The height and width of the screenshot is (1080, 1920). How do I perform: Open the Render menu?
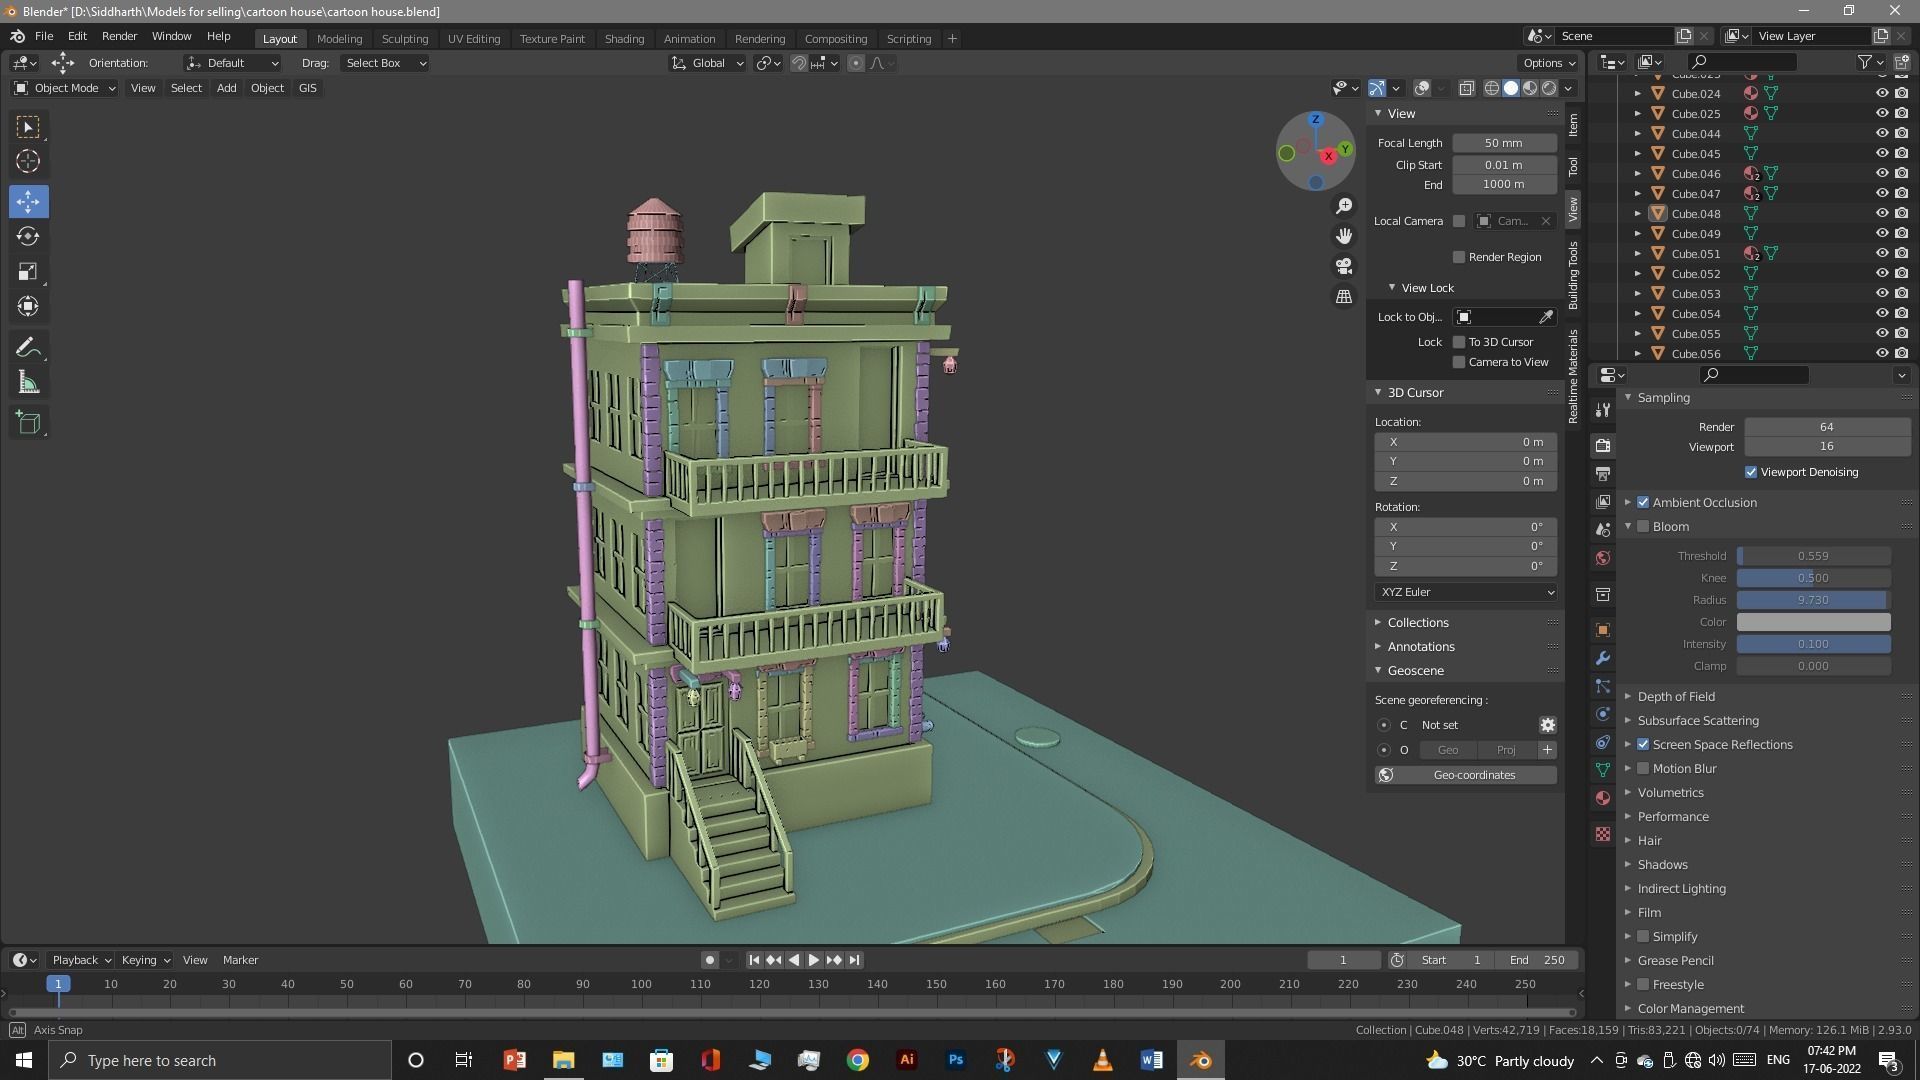[119, 36]
